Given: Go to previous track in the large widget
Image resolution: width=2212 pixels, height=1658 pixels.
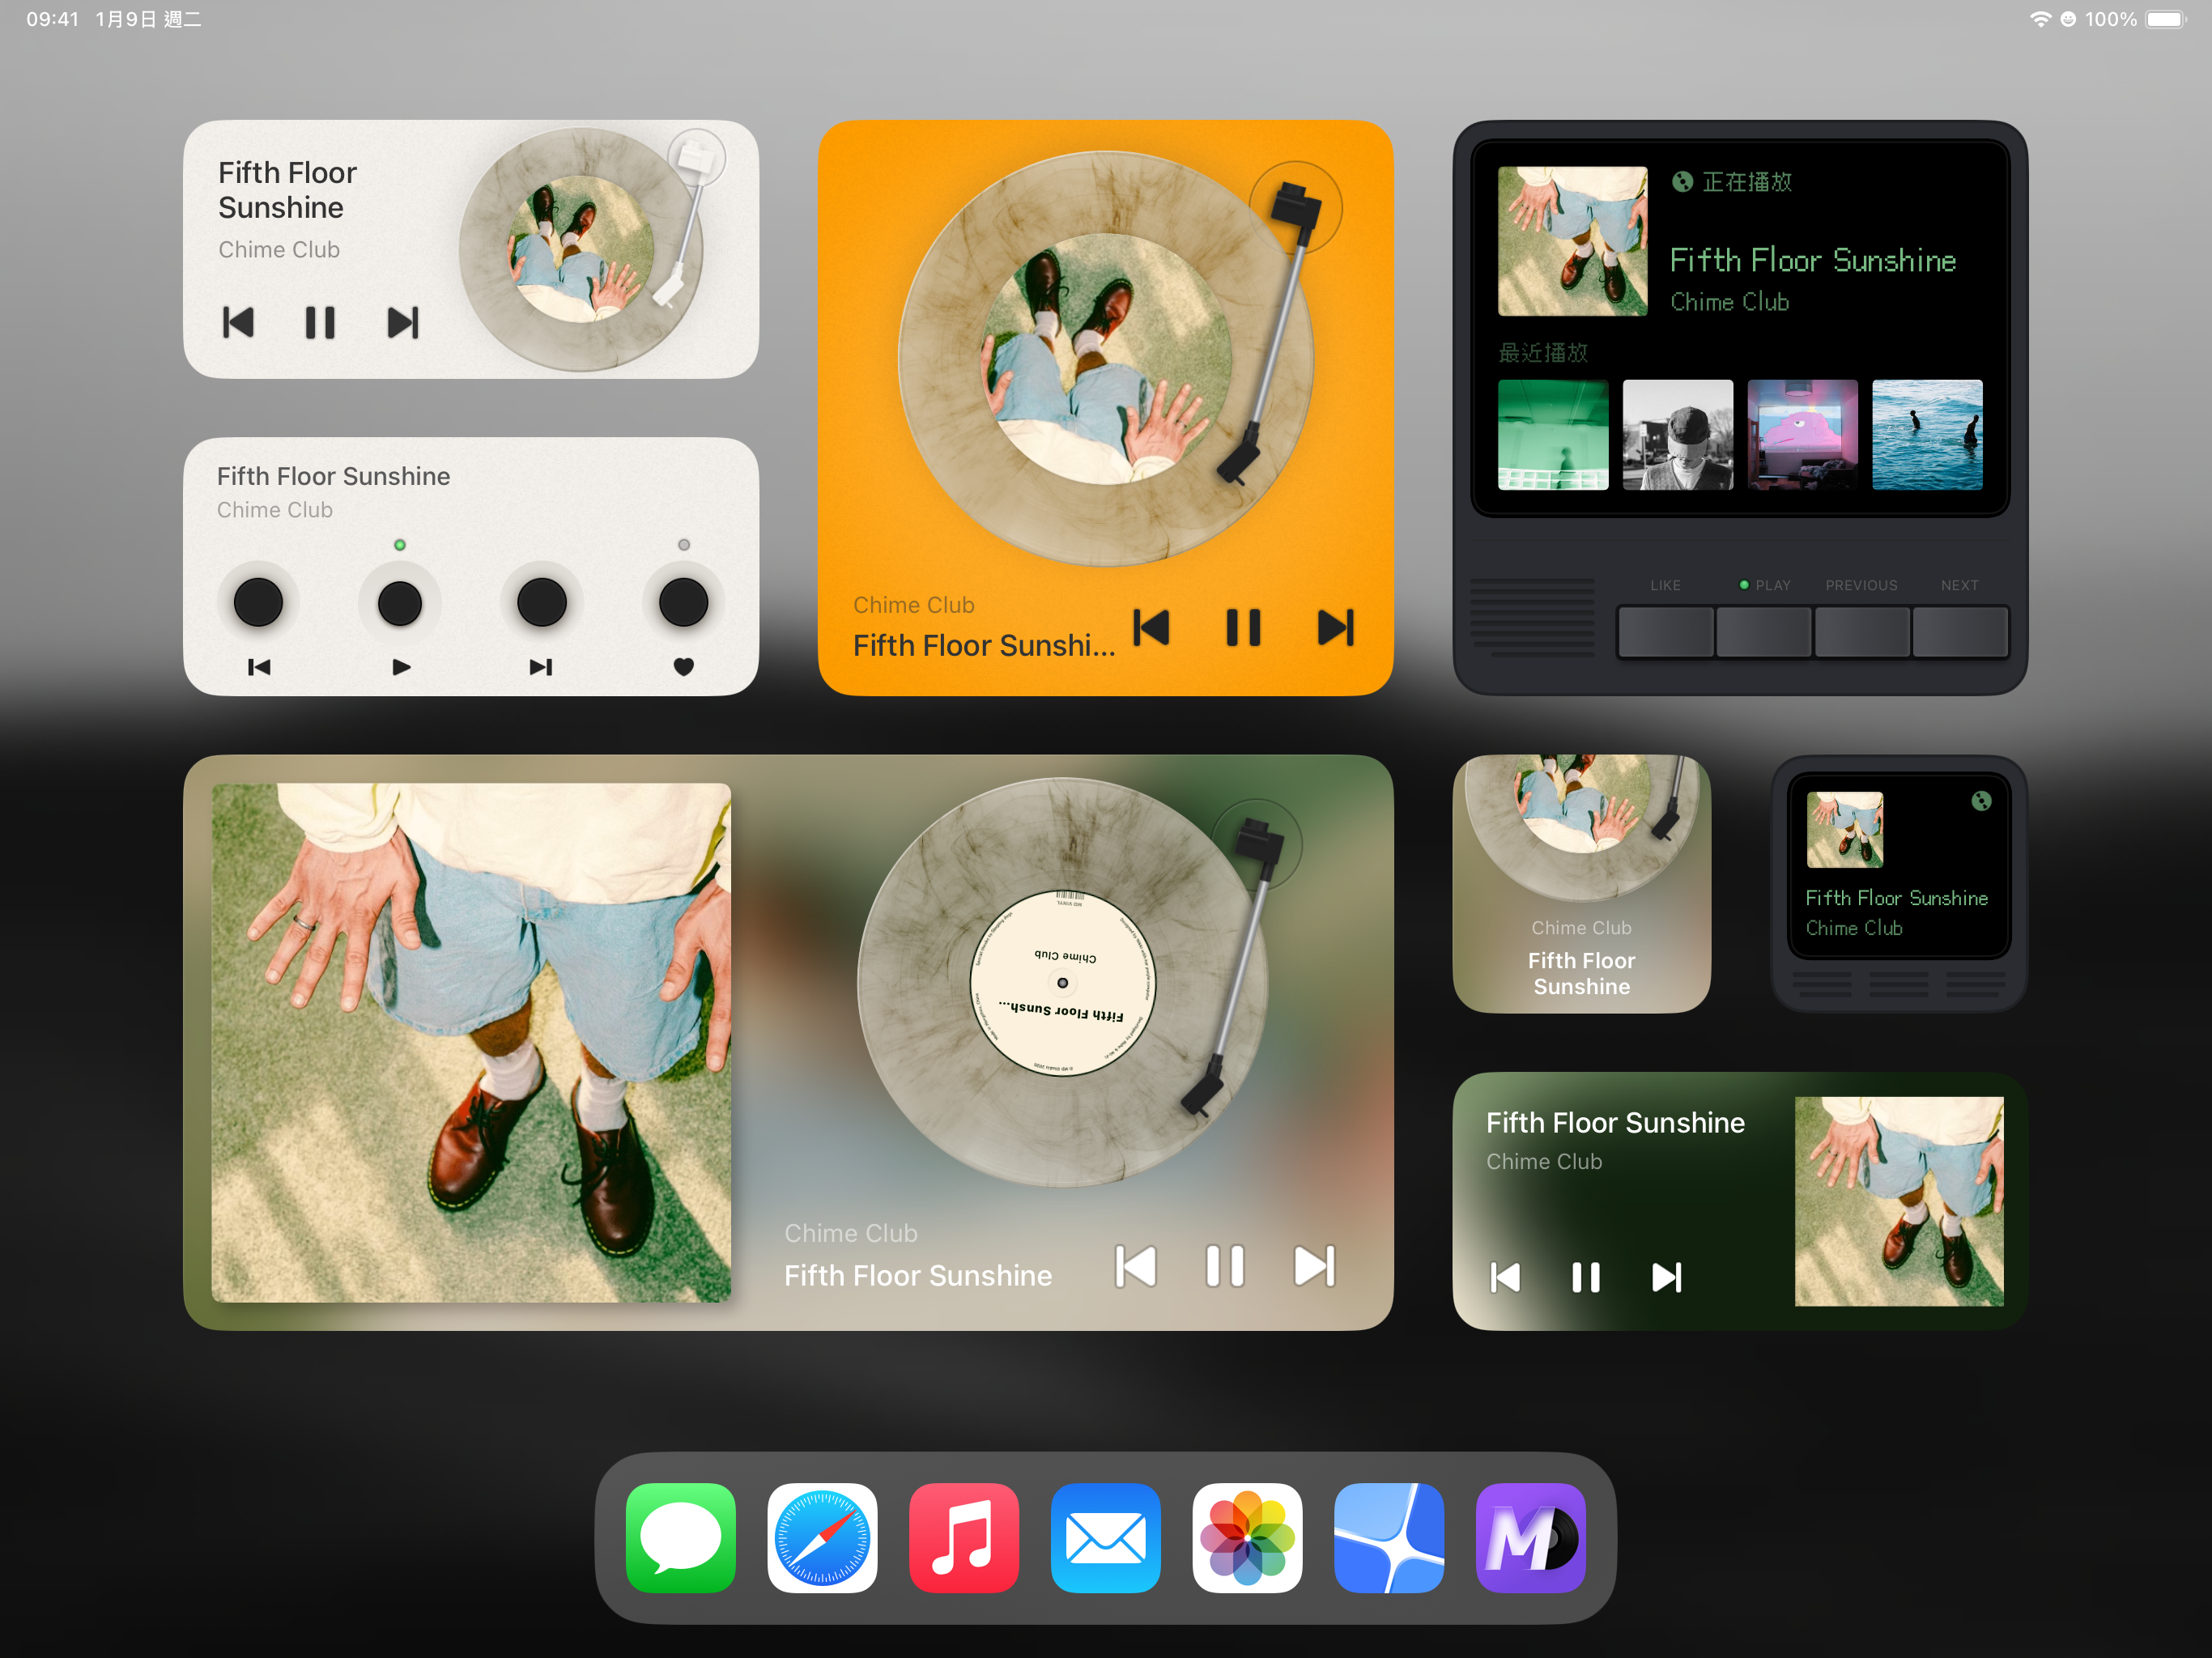Looking at the screenshot, I should [1136, 1266].
